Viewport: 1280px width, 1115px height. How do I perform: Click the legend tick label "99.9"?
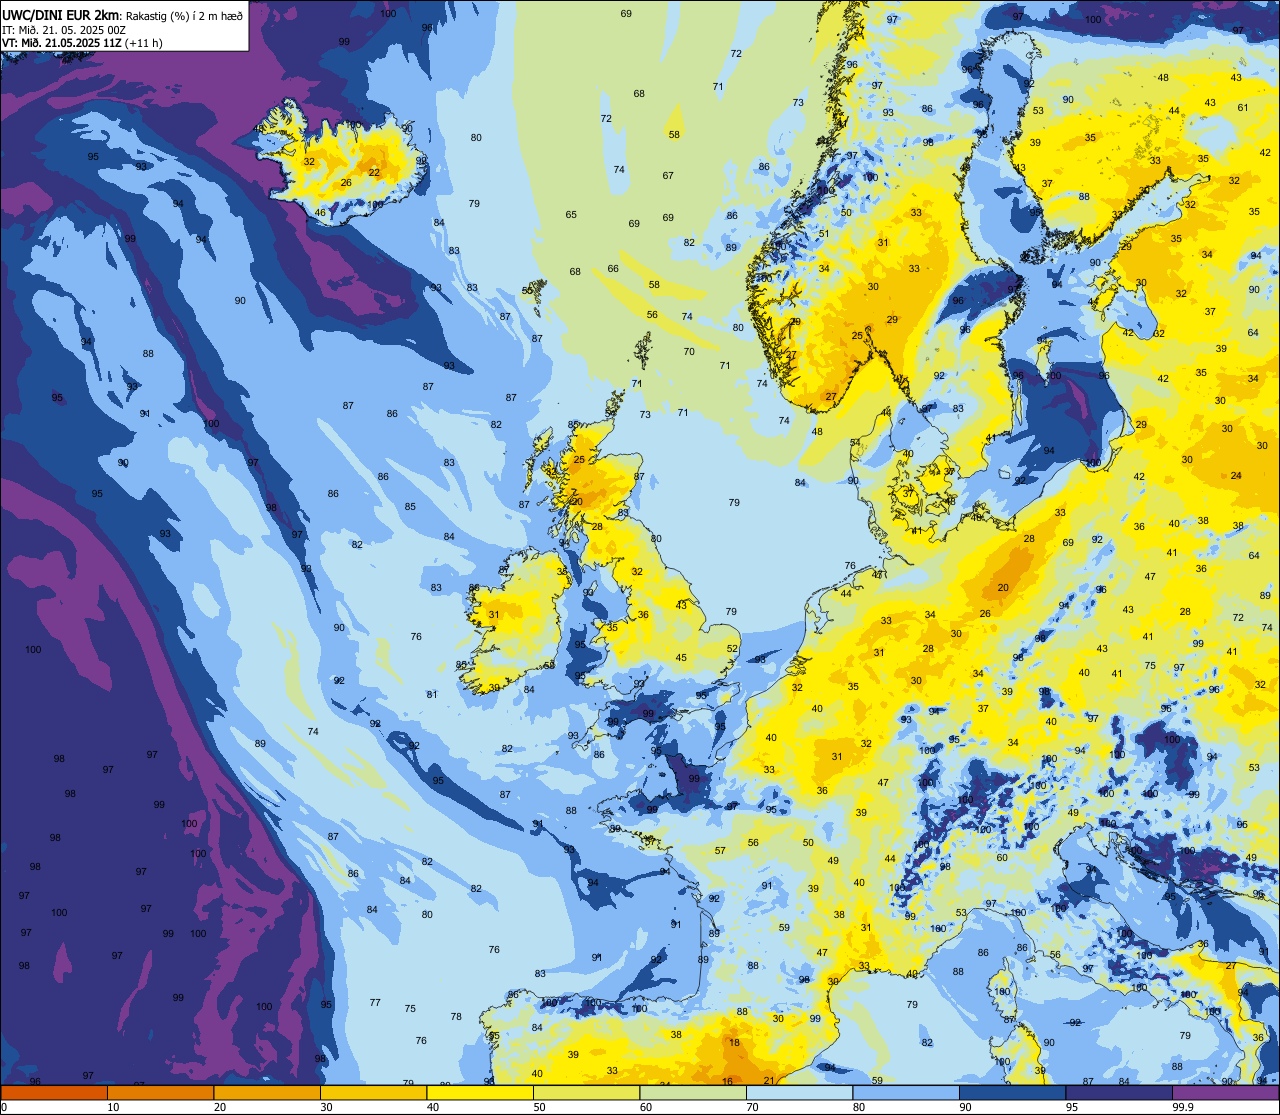coord(1183,1107)
